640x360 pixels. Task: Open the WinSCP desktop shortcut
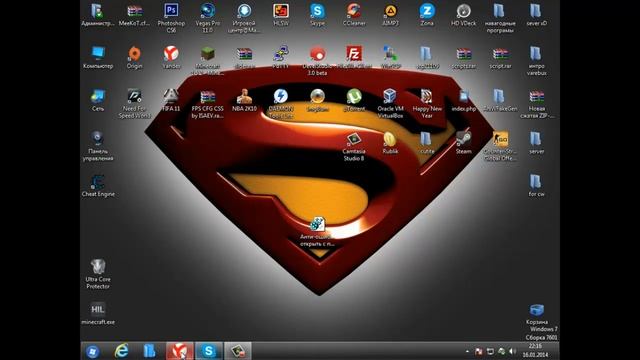pyautogui.click(x=391, y=54)
